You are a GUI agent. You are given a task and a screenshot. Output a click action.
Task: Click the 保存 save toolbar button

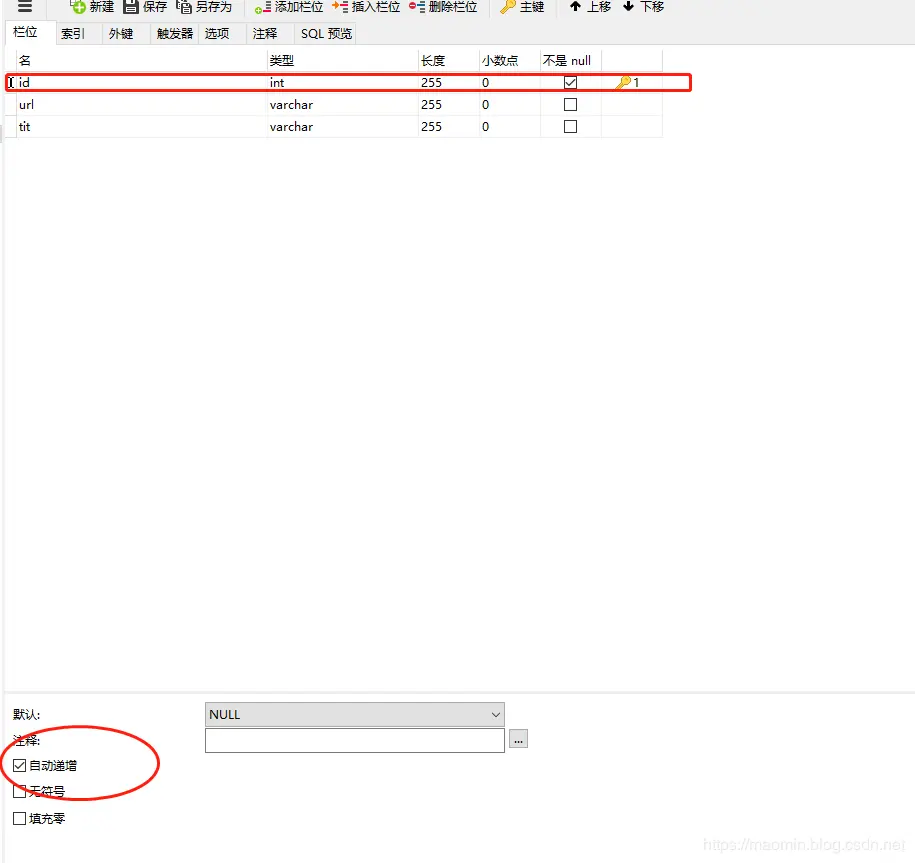tap(145, 7)
